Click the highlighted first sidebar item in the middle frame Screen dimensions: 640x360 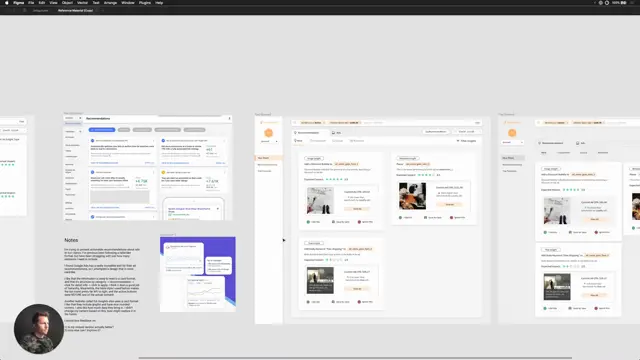coord(269,158)
